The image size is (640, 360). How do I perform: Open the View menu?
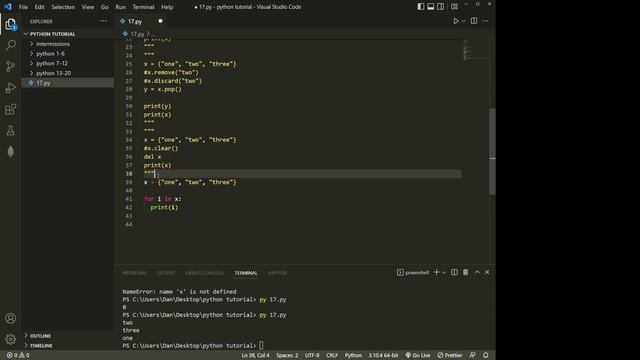point(88,7)
